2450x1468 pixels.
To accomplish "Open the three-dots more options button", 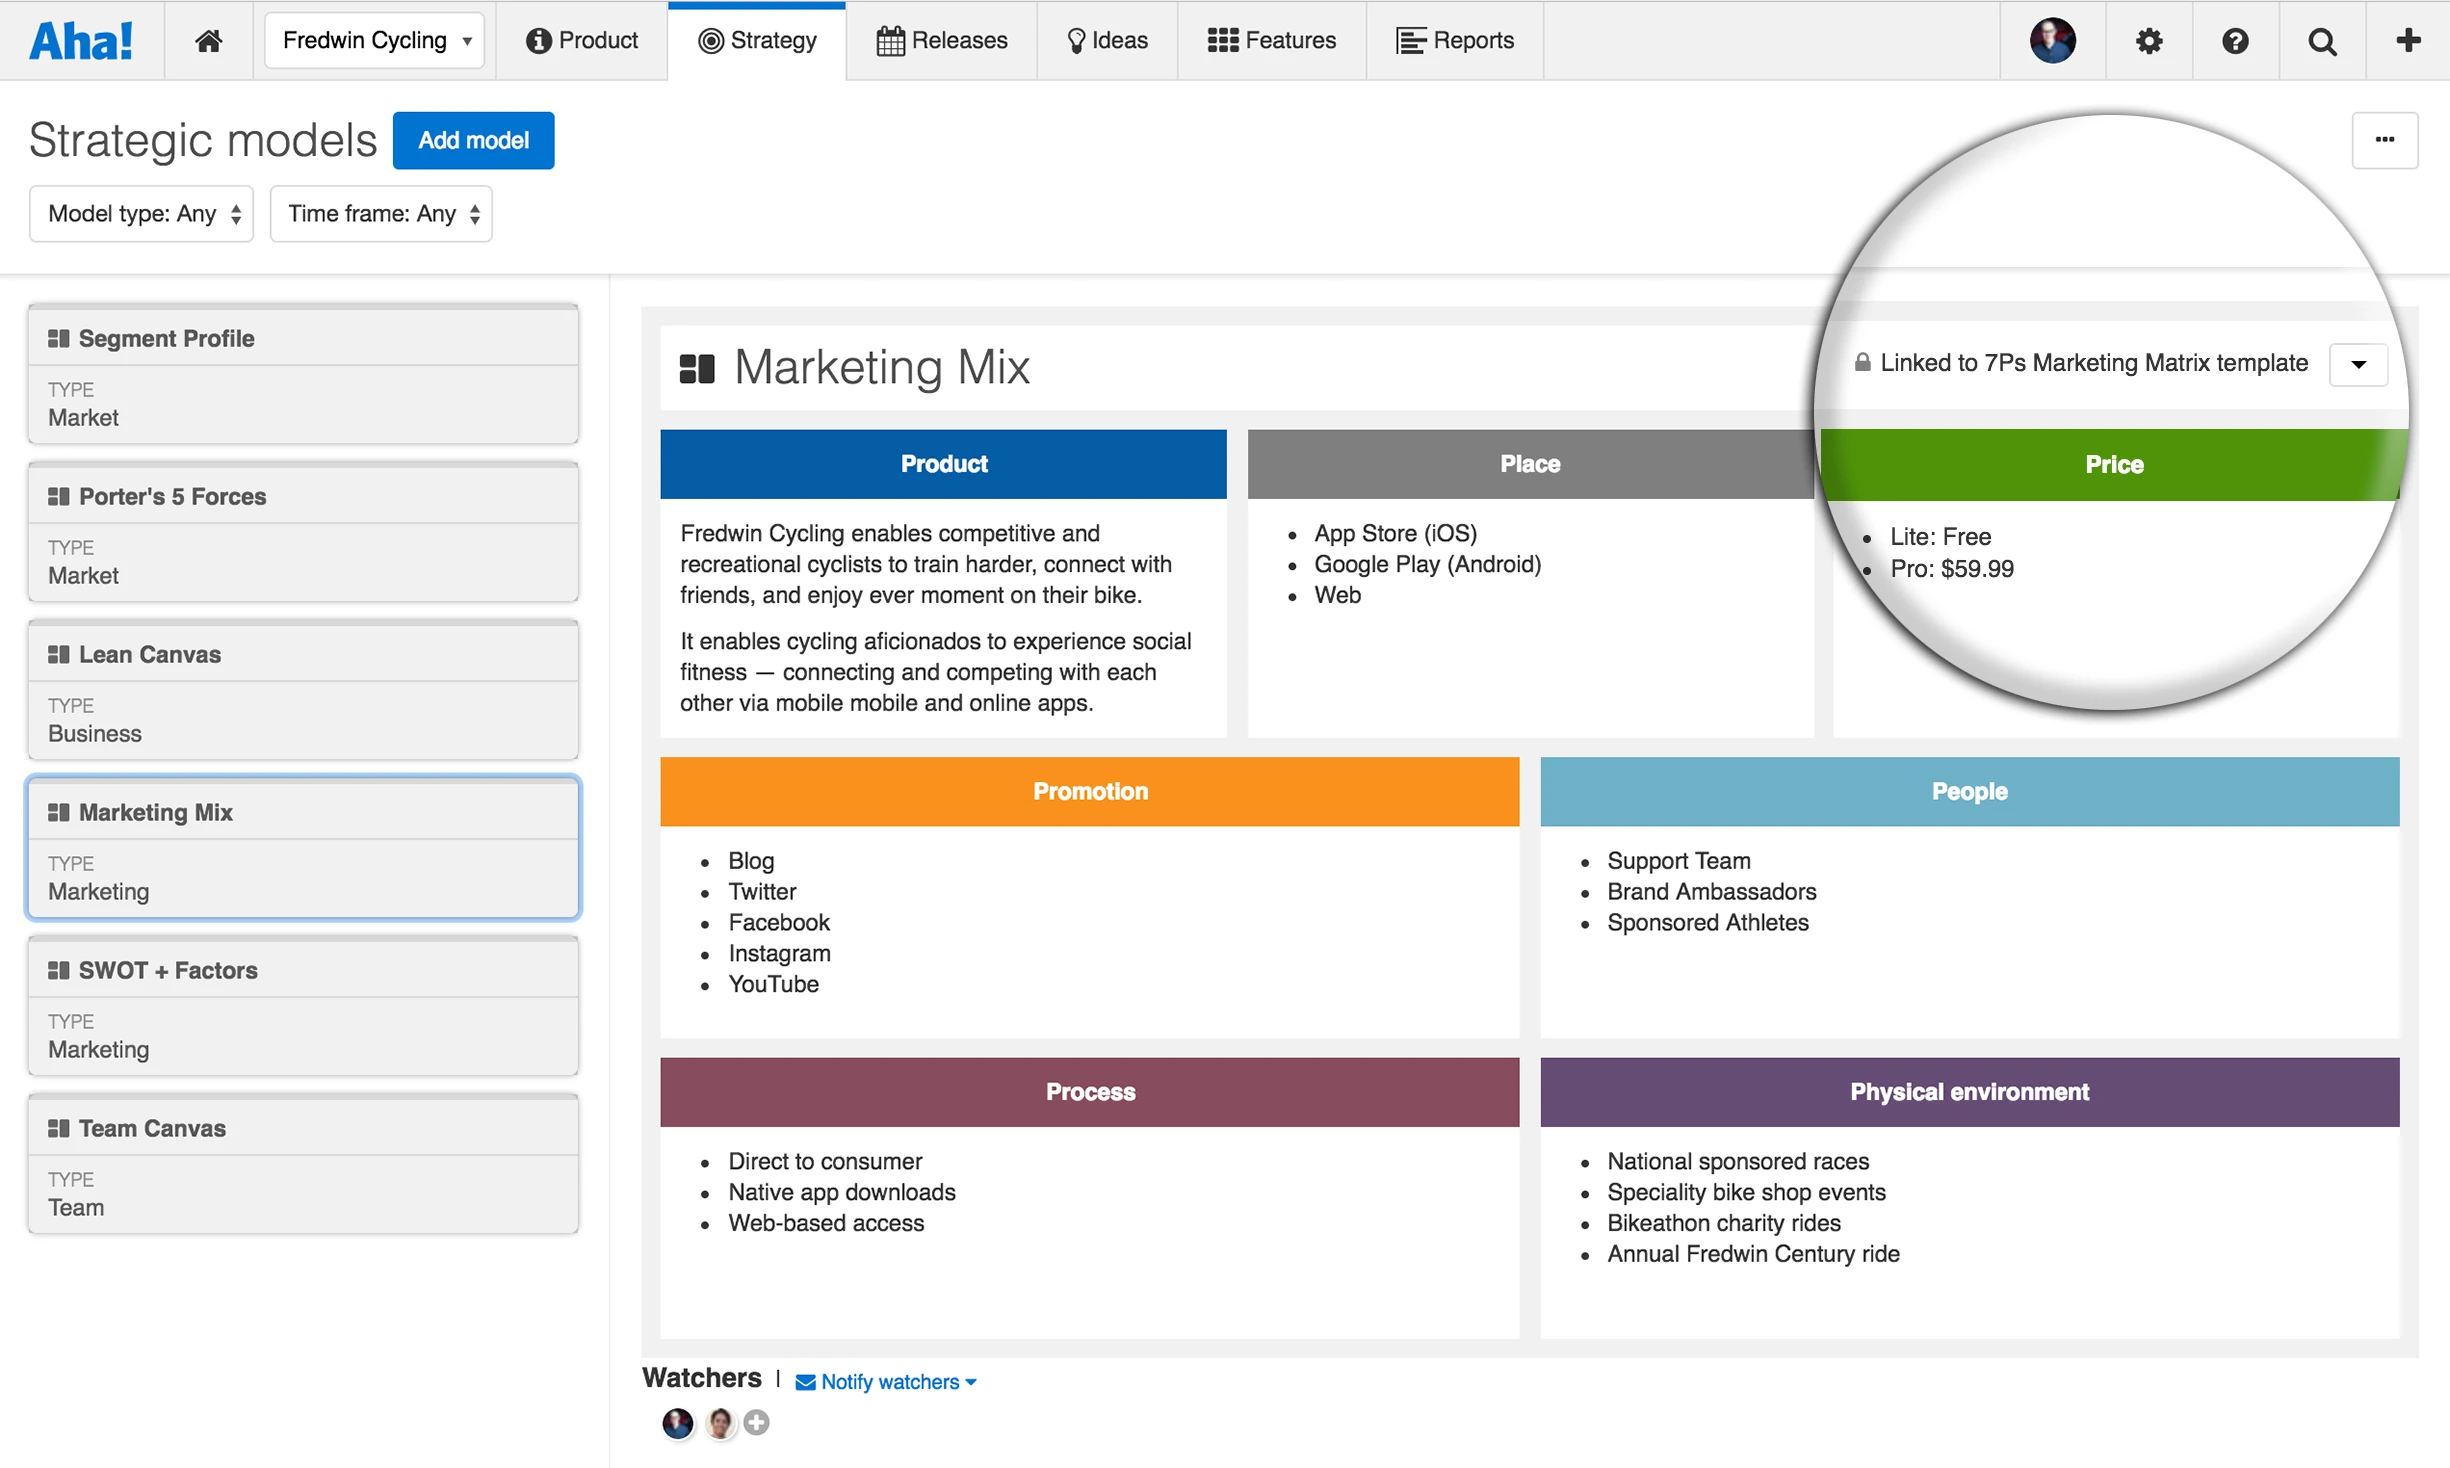I will click(x=2384, y=140).
